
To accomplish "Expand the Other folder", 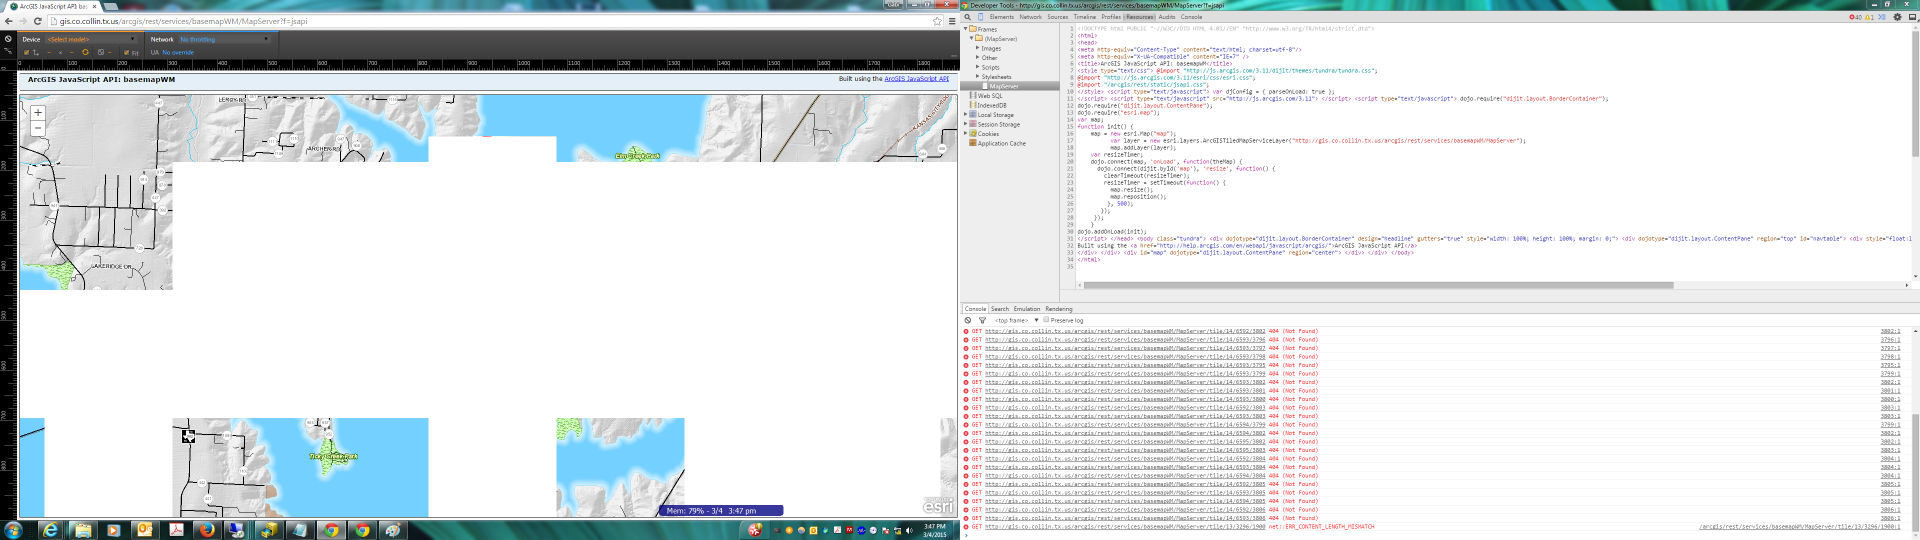I will [x=978, y=58].
